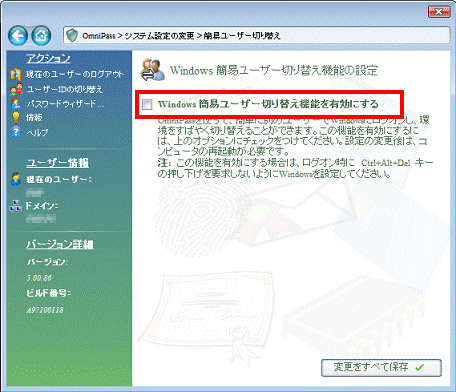The width and height of the screenshot is (456, 392).
Task: Open the 情報 link
Action: 34,117
